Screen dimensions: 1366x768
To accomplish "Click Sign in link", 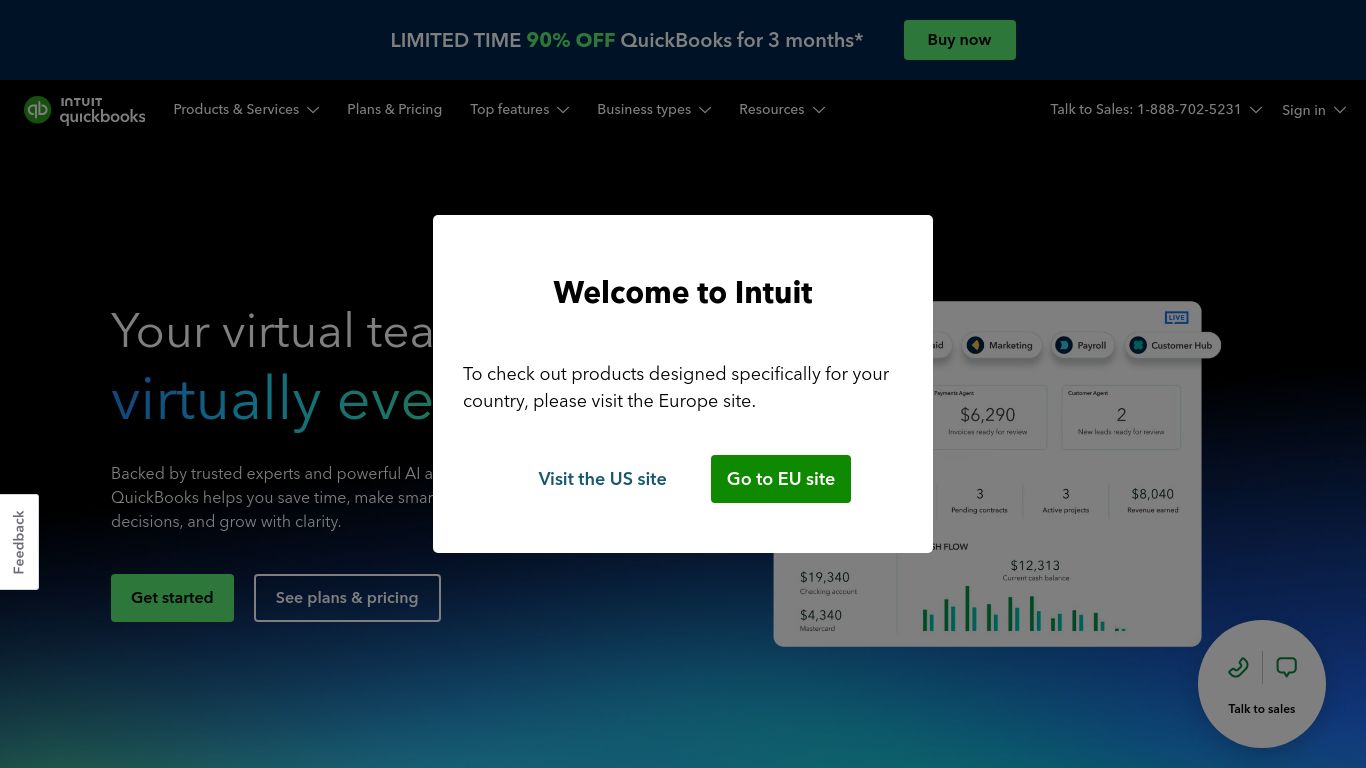I will [x=1303, y=110].
